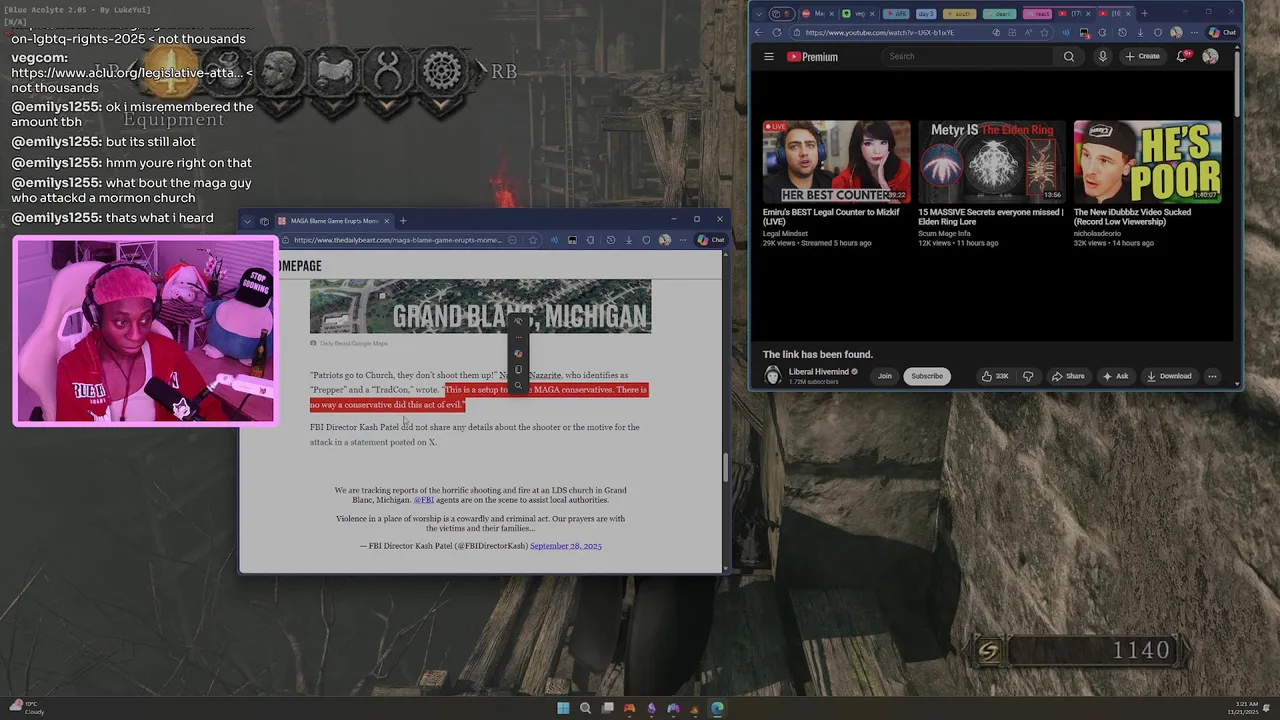Share the YouTube video
Viewport: 1280px width, 720px height.
tap(1068, 376)
